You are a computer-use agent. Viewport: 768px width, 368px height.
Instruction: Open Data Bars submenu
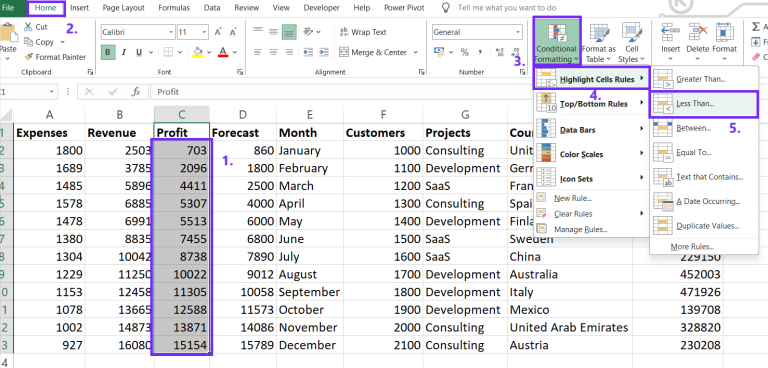pyautogui.click(x=592, y=129)
